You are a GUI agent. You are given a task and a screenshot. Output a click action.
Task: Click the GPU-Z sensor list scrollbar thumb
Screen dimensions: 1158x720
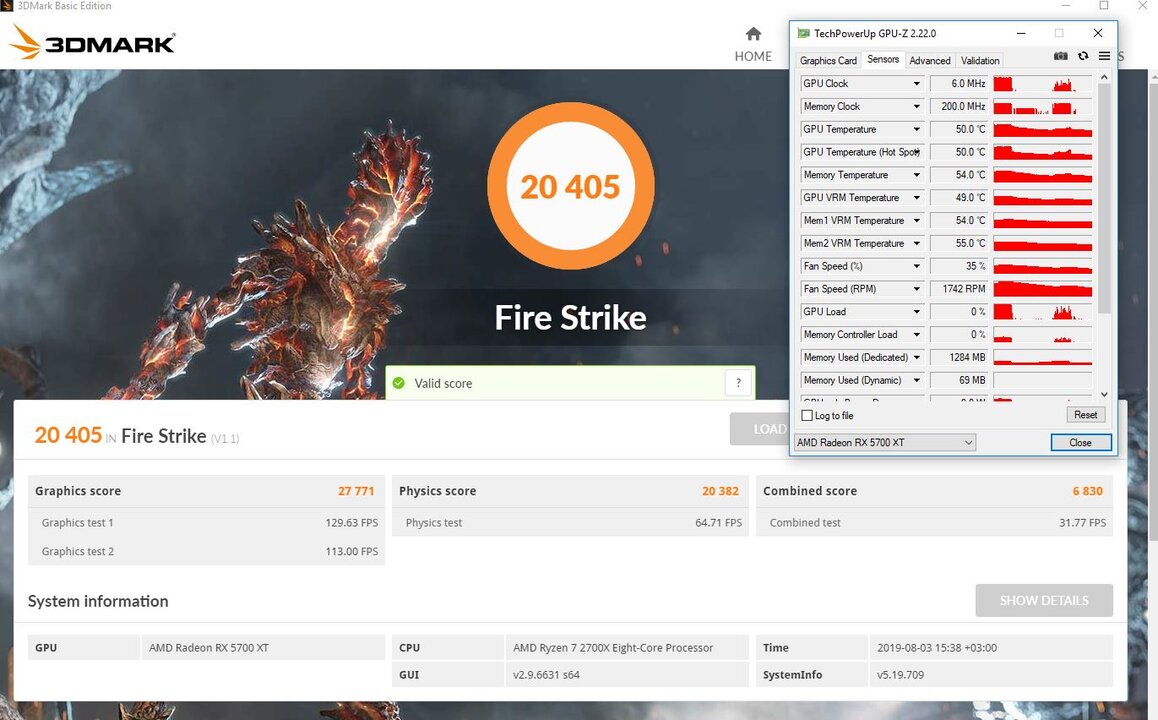coord(1104,198)
